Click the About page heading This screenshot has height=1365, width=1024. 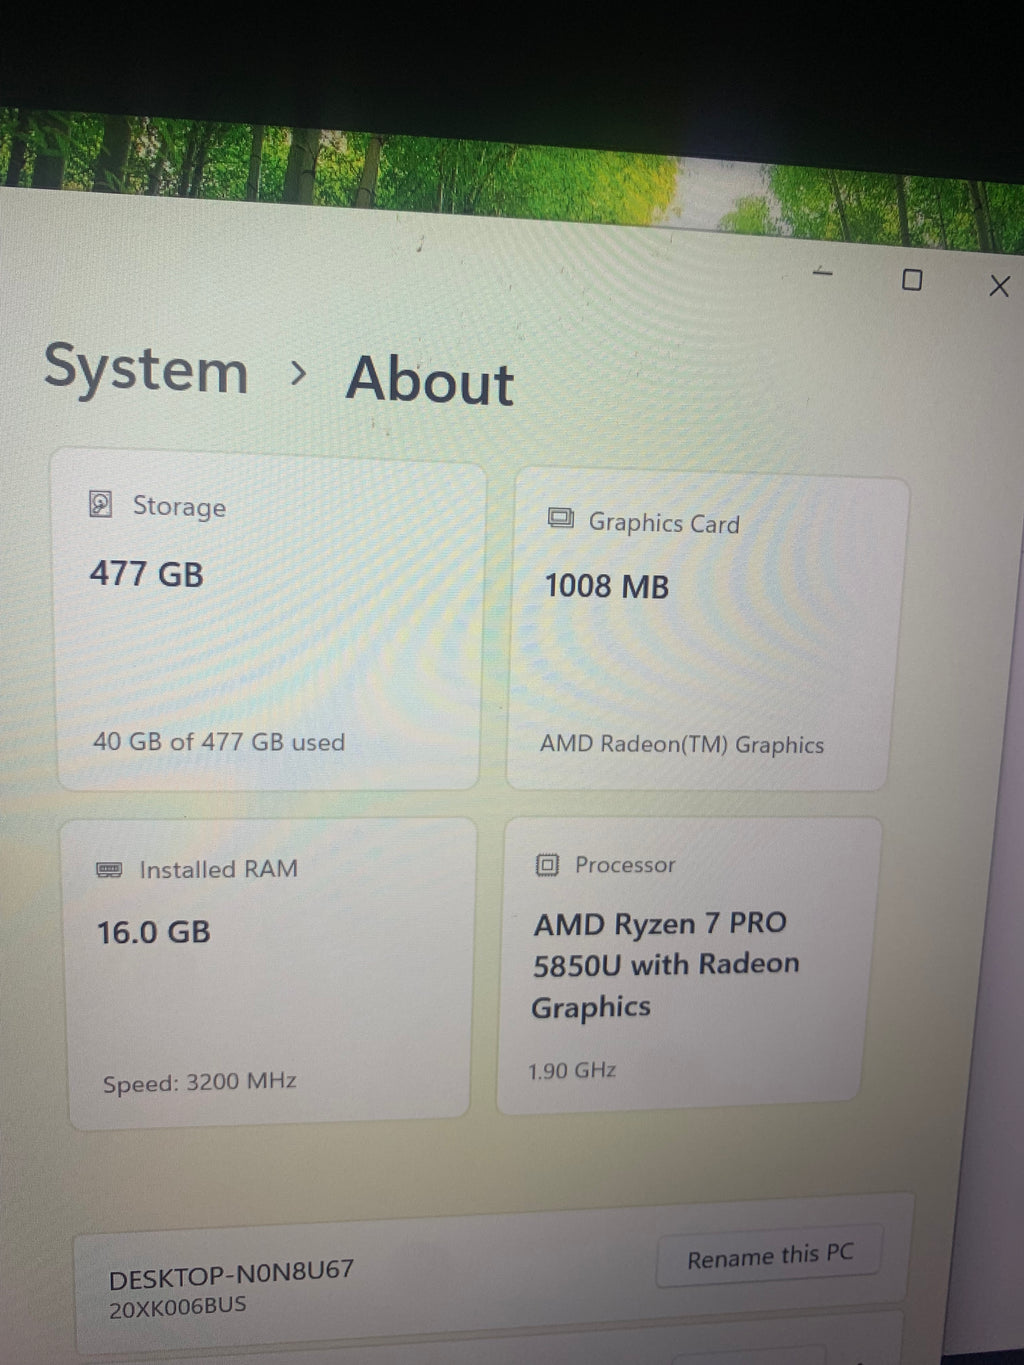pos(430,380)
